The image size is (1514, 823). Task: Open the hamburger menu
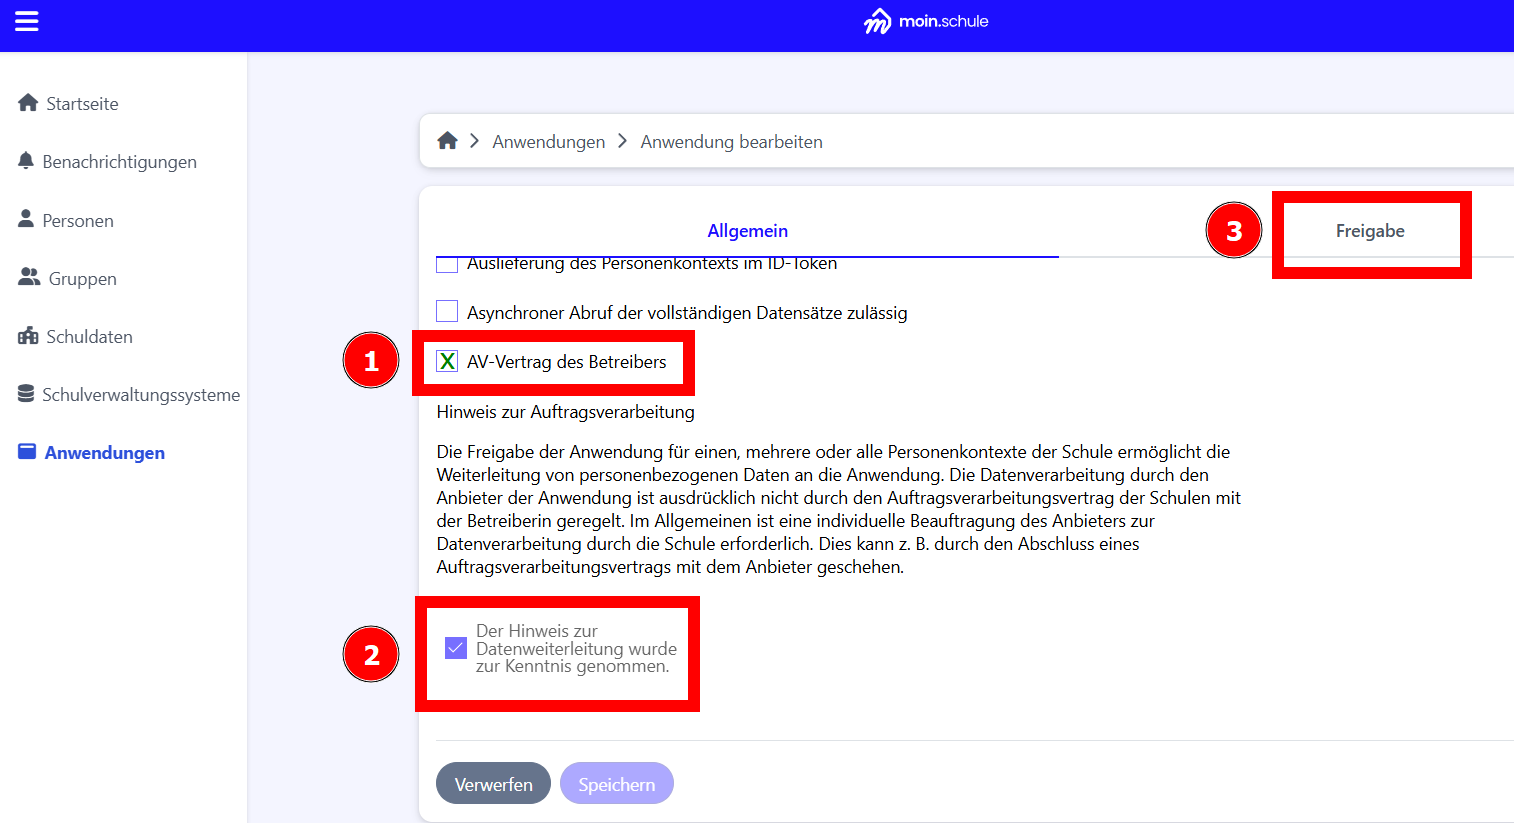pyautogui.click(x=27, y=21)
